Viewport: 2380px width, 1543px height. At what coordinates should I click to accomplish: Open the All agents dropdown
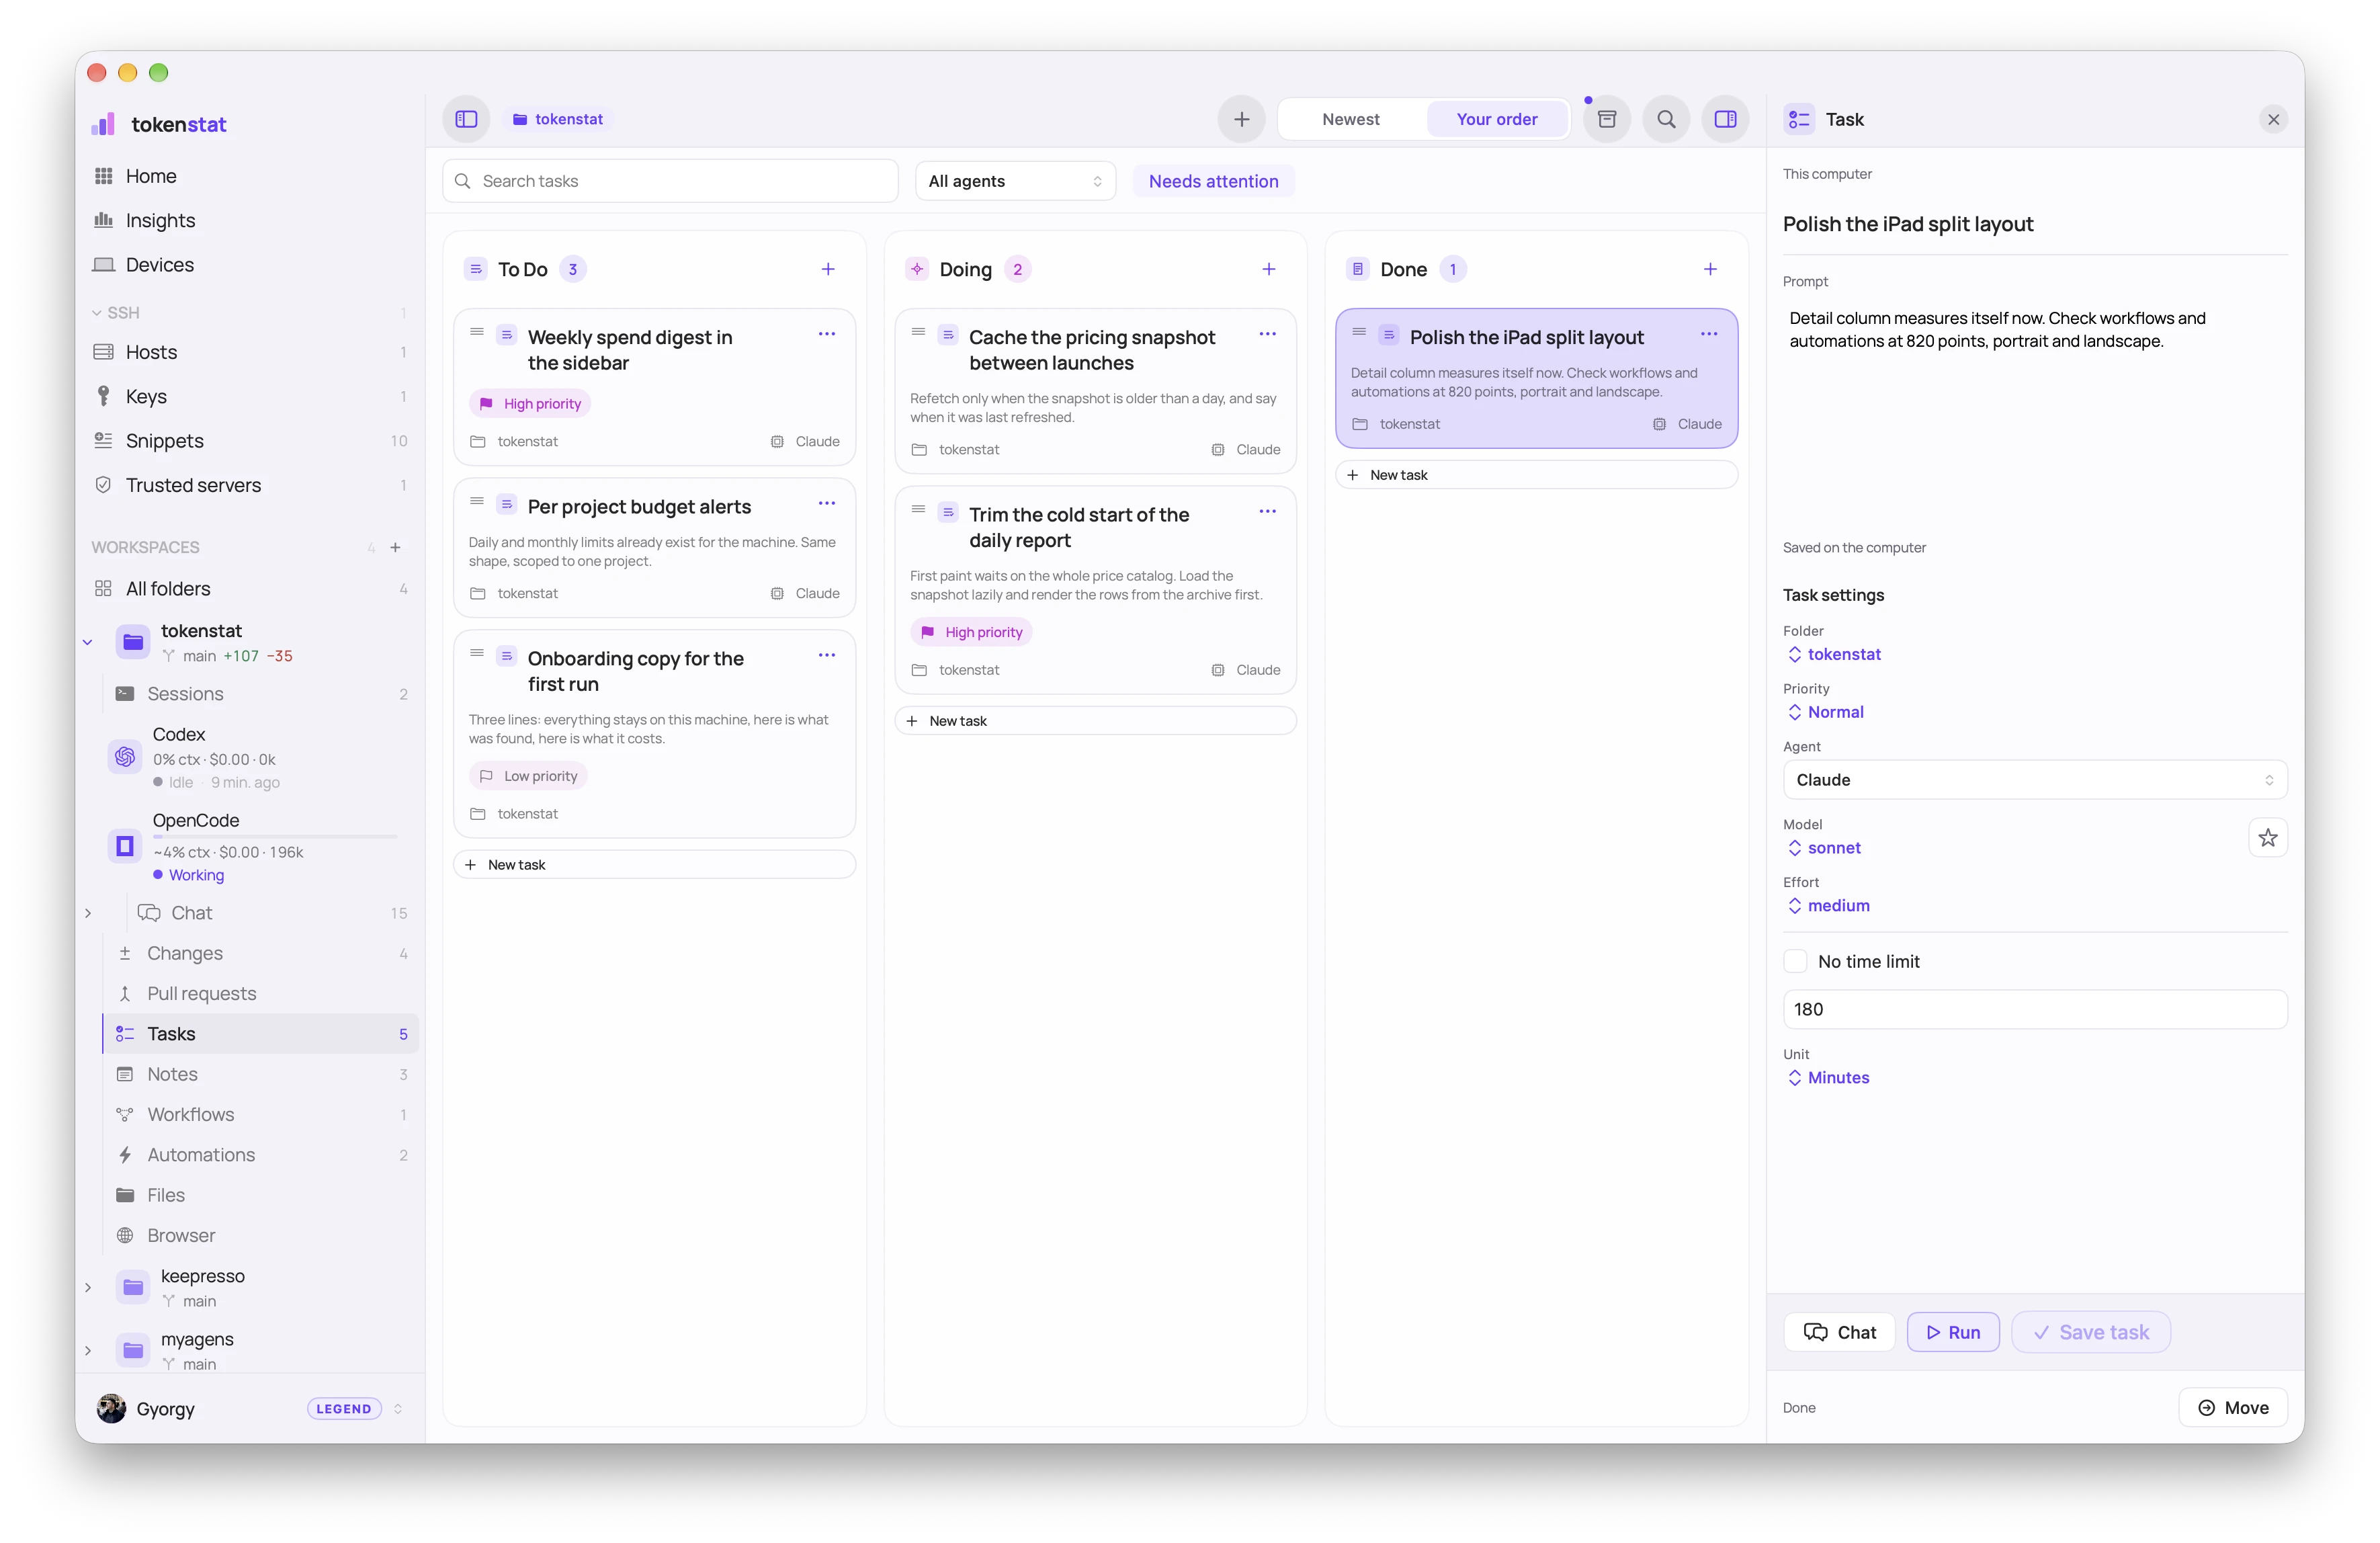coord(1015,181)
